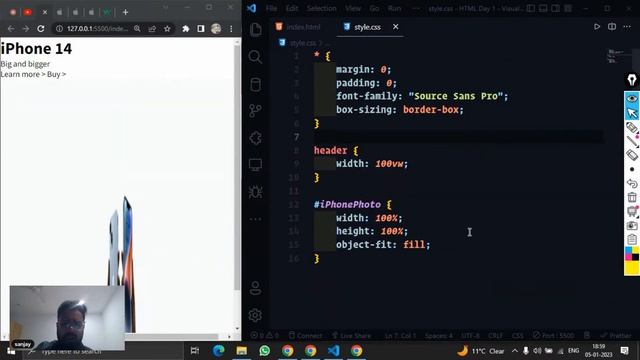The image size is (640, 360).
Task: Go back in Chrome
Action: tap(11, 29)
